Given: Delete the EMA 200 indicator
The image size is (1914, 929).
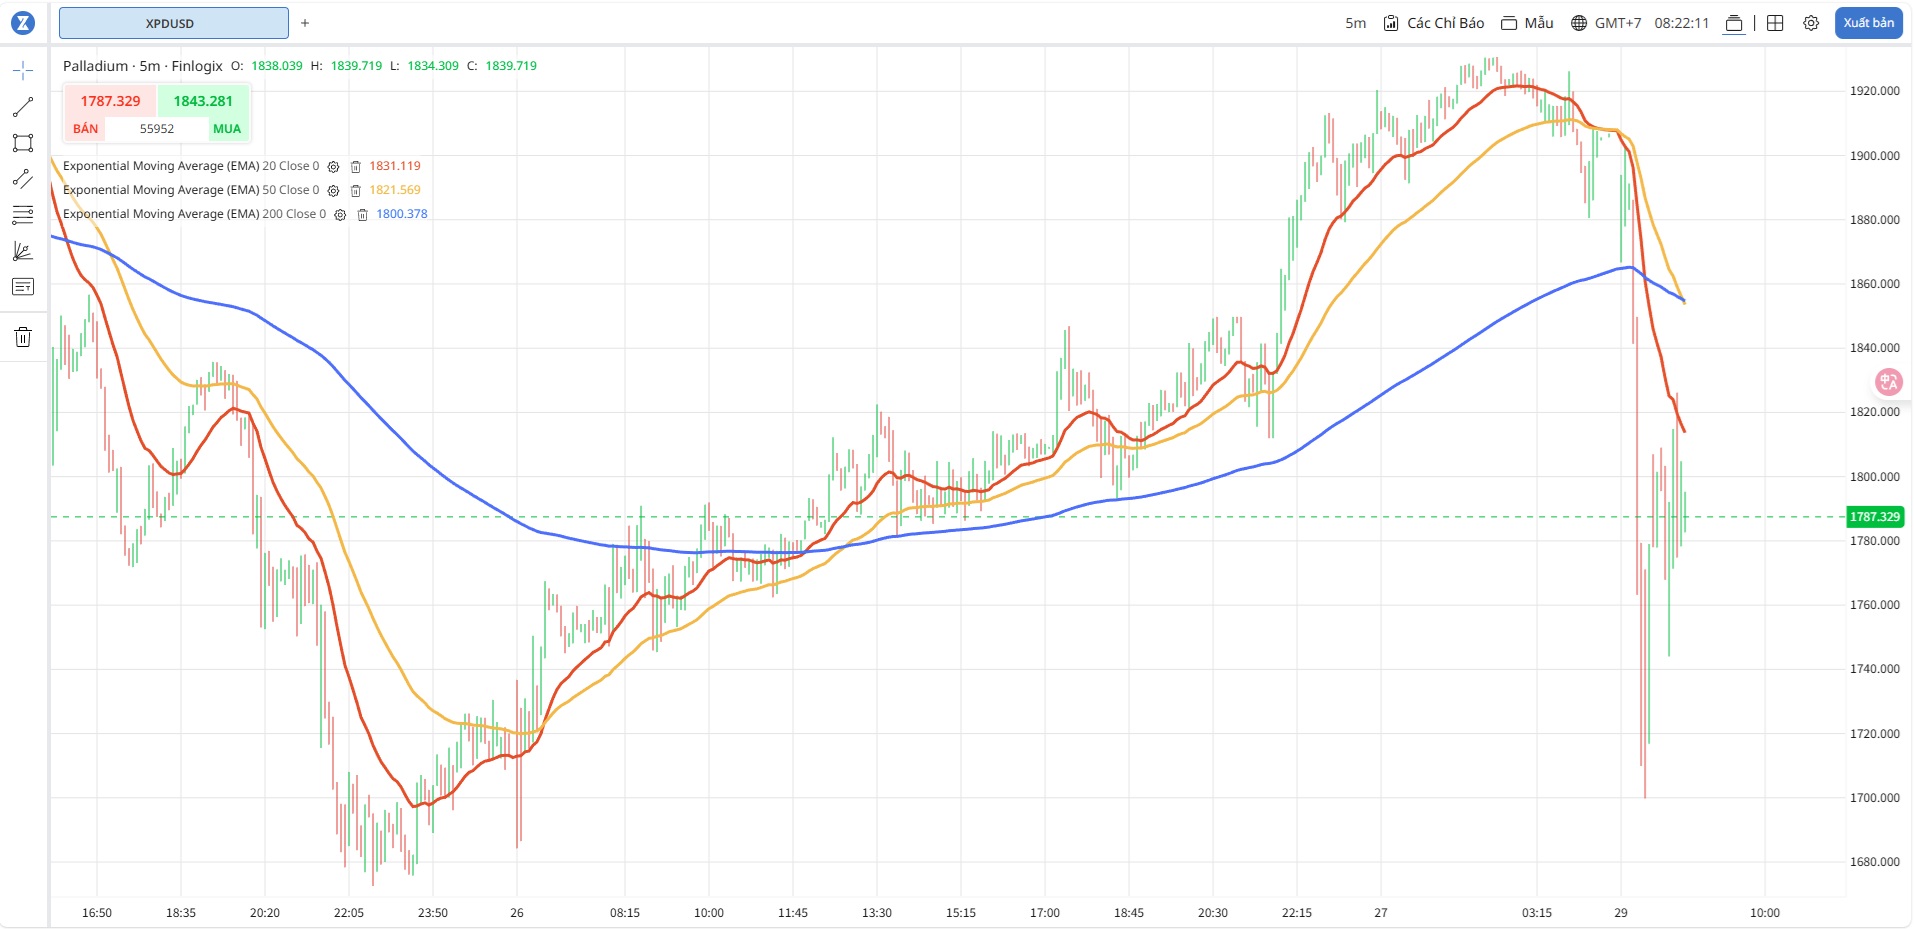Looking at the screenshot, I should point(362,215).
